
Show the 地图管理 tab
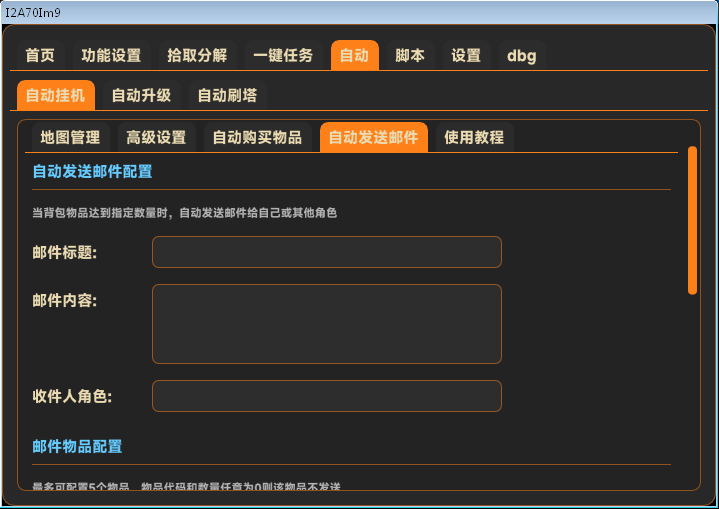[70, 137]
